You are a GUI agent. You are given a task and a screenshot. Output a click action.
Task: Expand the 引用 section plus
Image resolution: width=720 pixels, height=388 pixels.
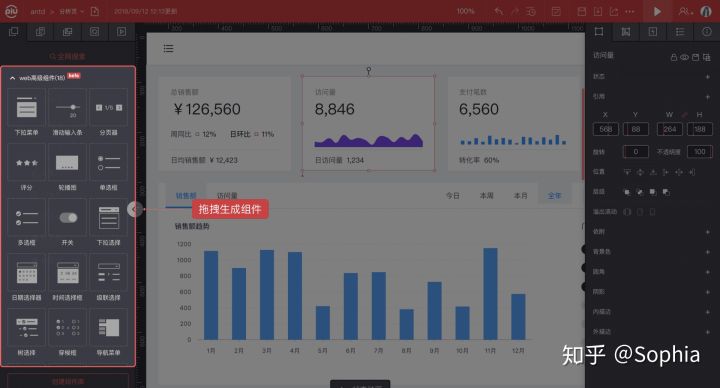click(708, 97)
